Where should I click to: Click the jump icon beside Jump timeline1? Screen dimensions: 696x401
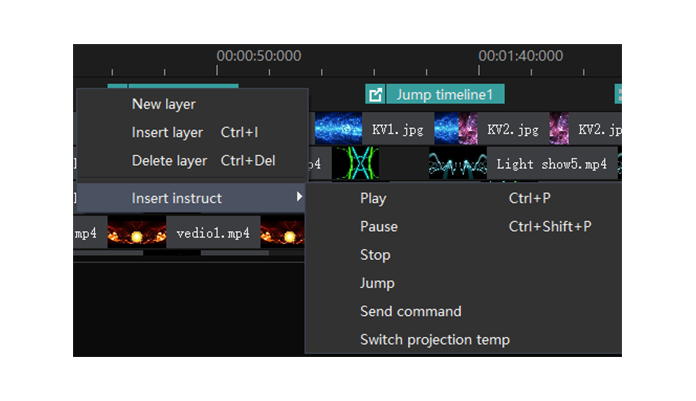pyautogui.click(x=375, y=94)
